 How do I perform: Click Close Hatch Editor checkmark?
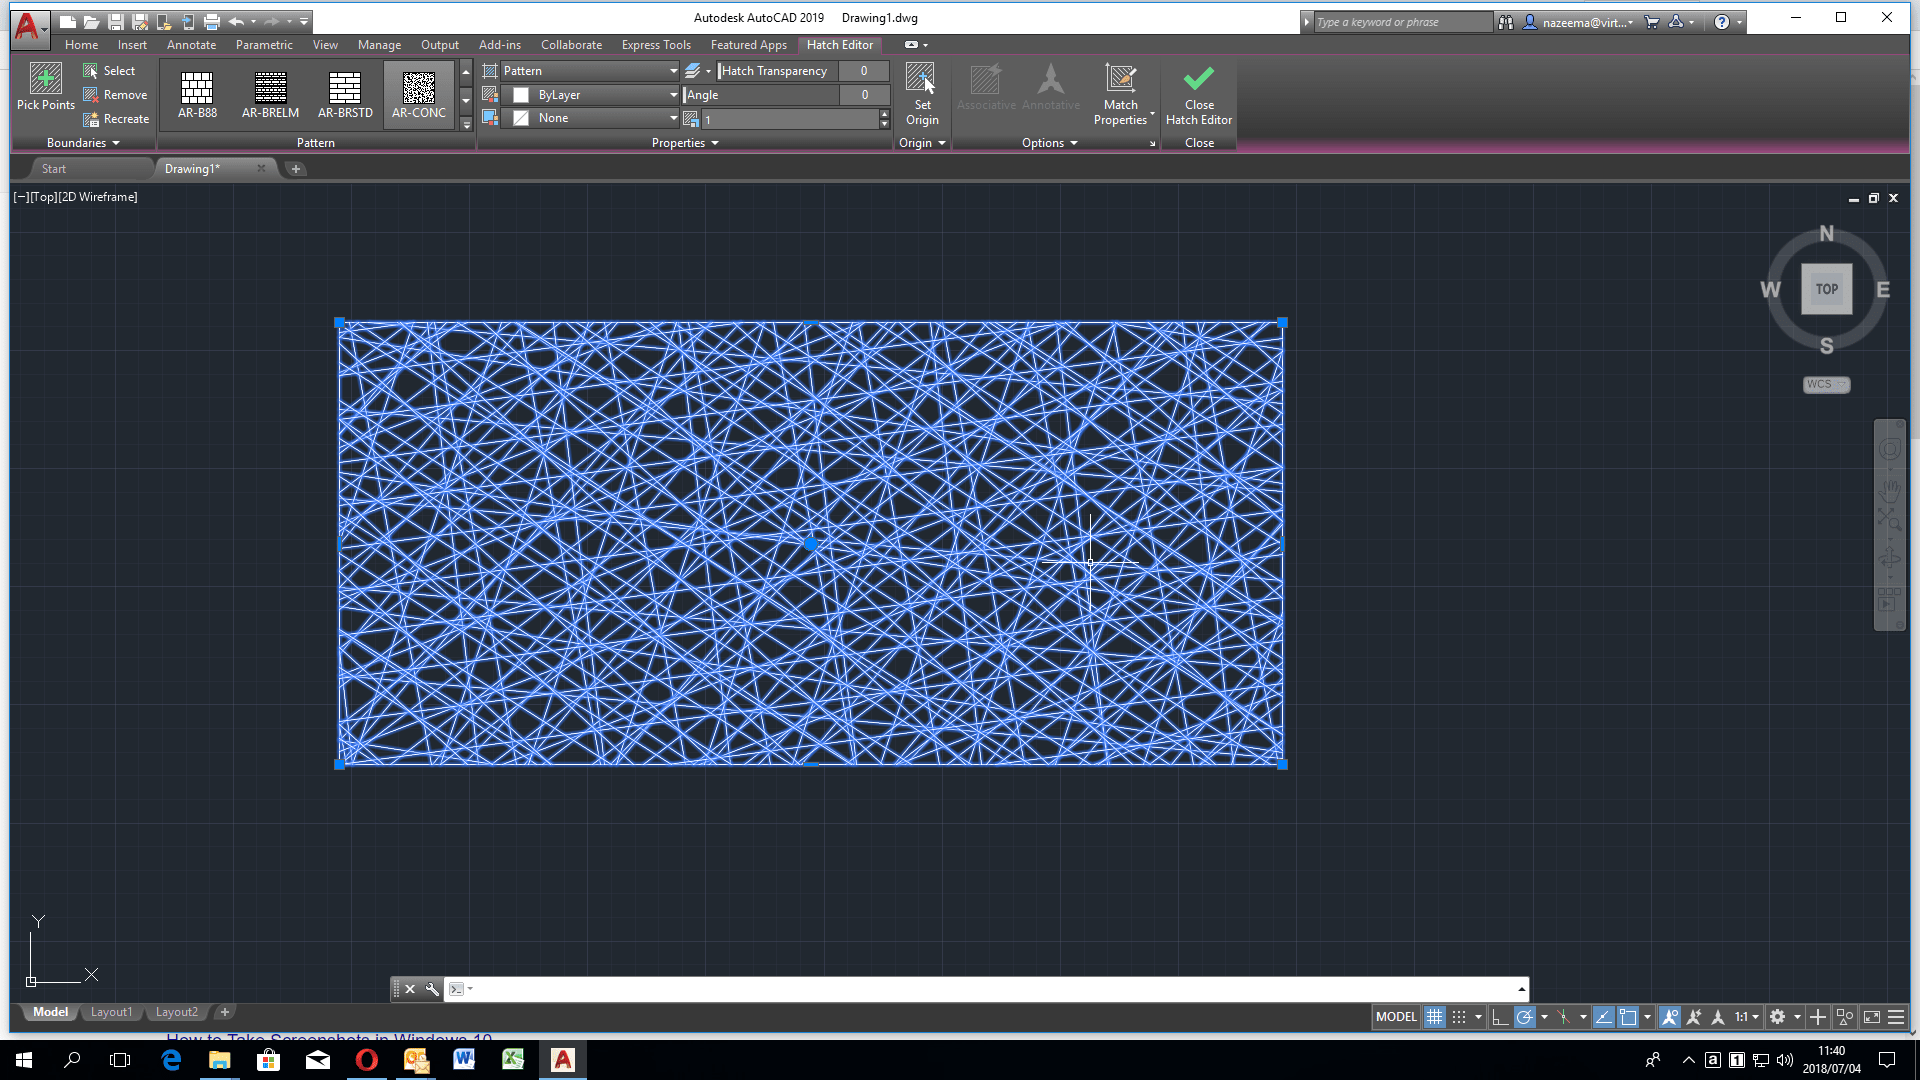[x=1198, y=80]
